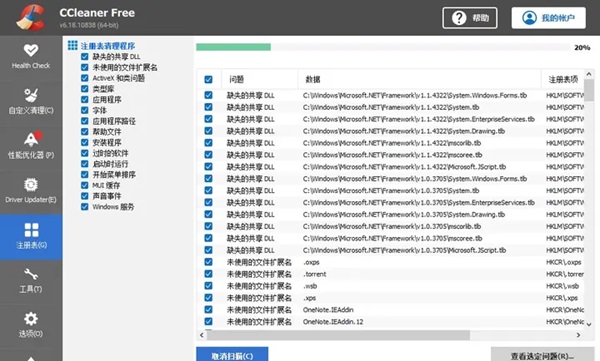Viewport: 600px width, 361px height.
Task: Click the CCleaner logo icon
Action: click(30, 17)
